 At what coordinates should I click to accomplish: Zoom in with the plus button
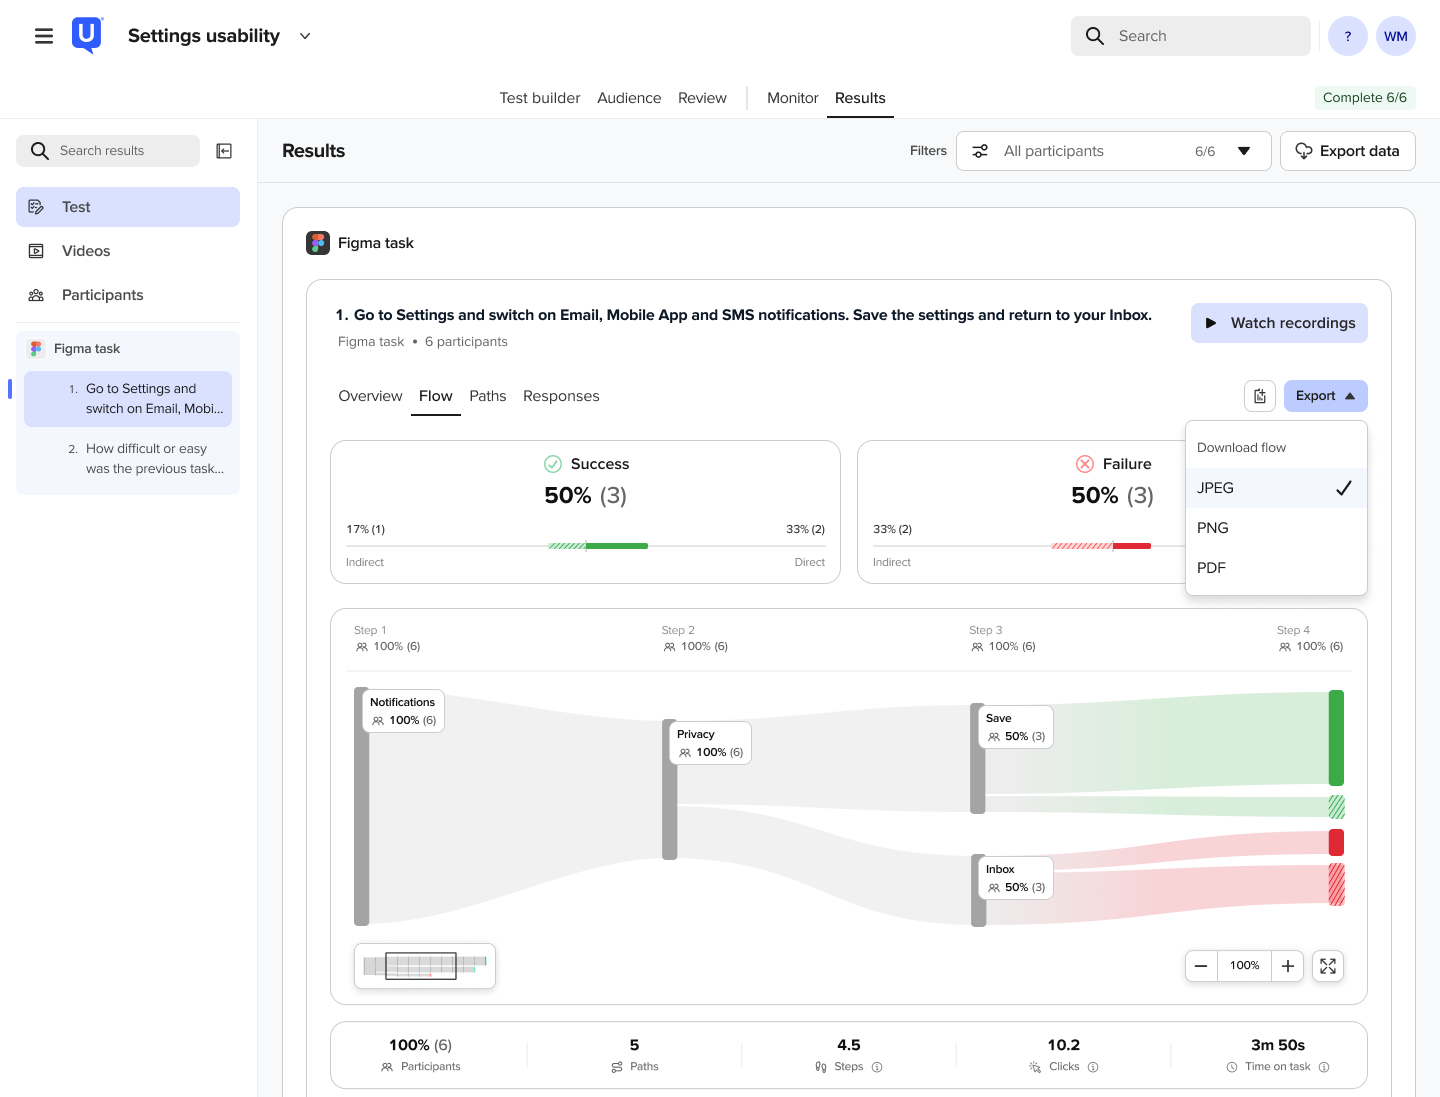1288,966
